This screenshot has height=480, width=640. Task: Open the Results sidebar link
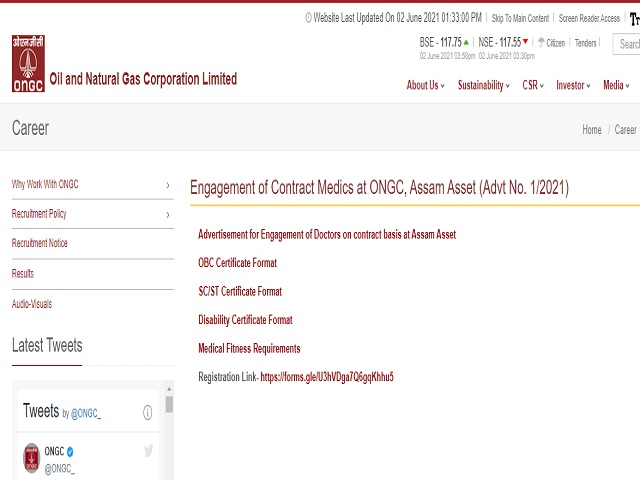[x=23, y=273]
